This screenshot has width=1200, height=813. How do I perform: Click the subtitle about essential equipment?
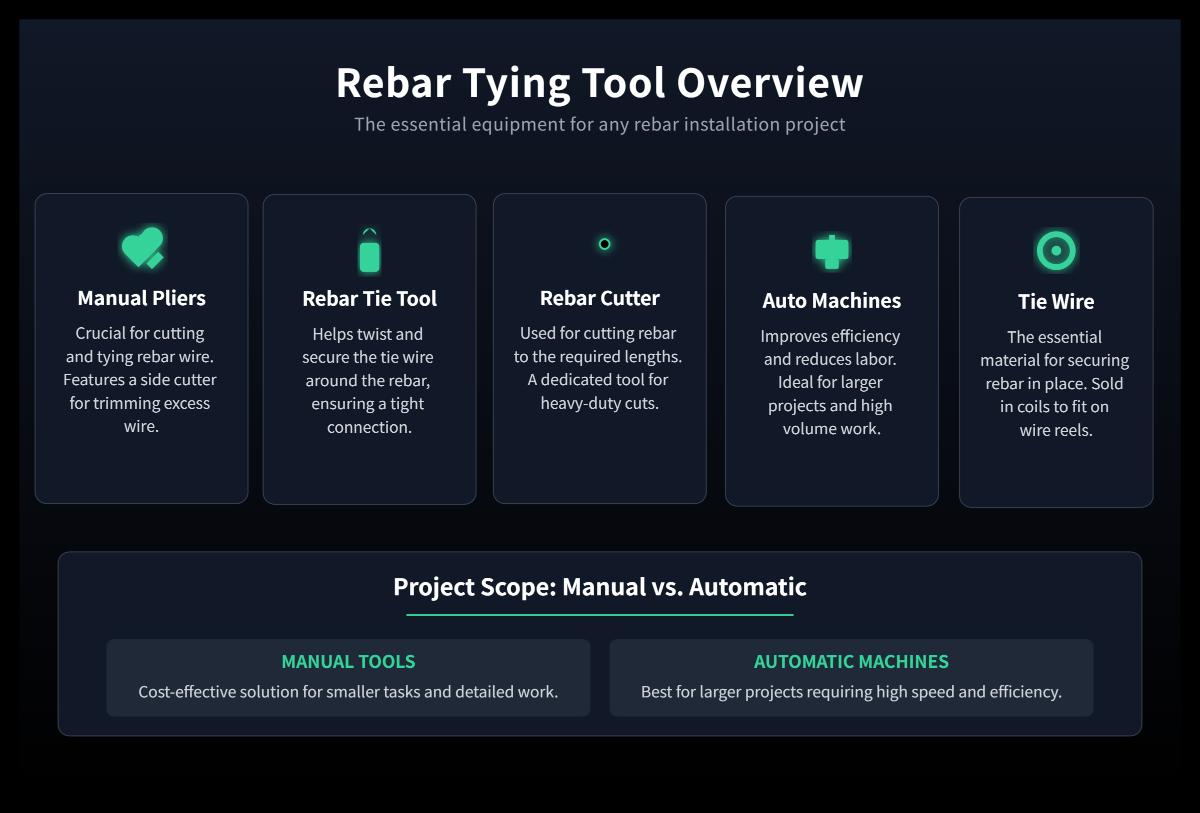coord(599,124)
